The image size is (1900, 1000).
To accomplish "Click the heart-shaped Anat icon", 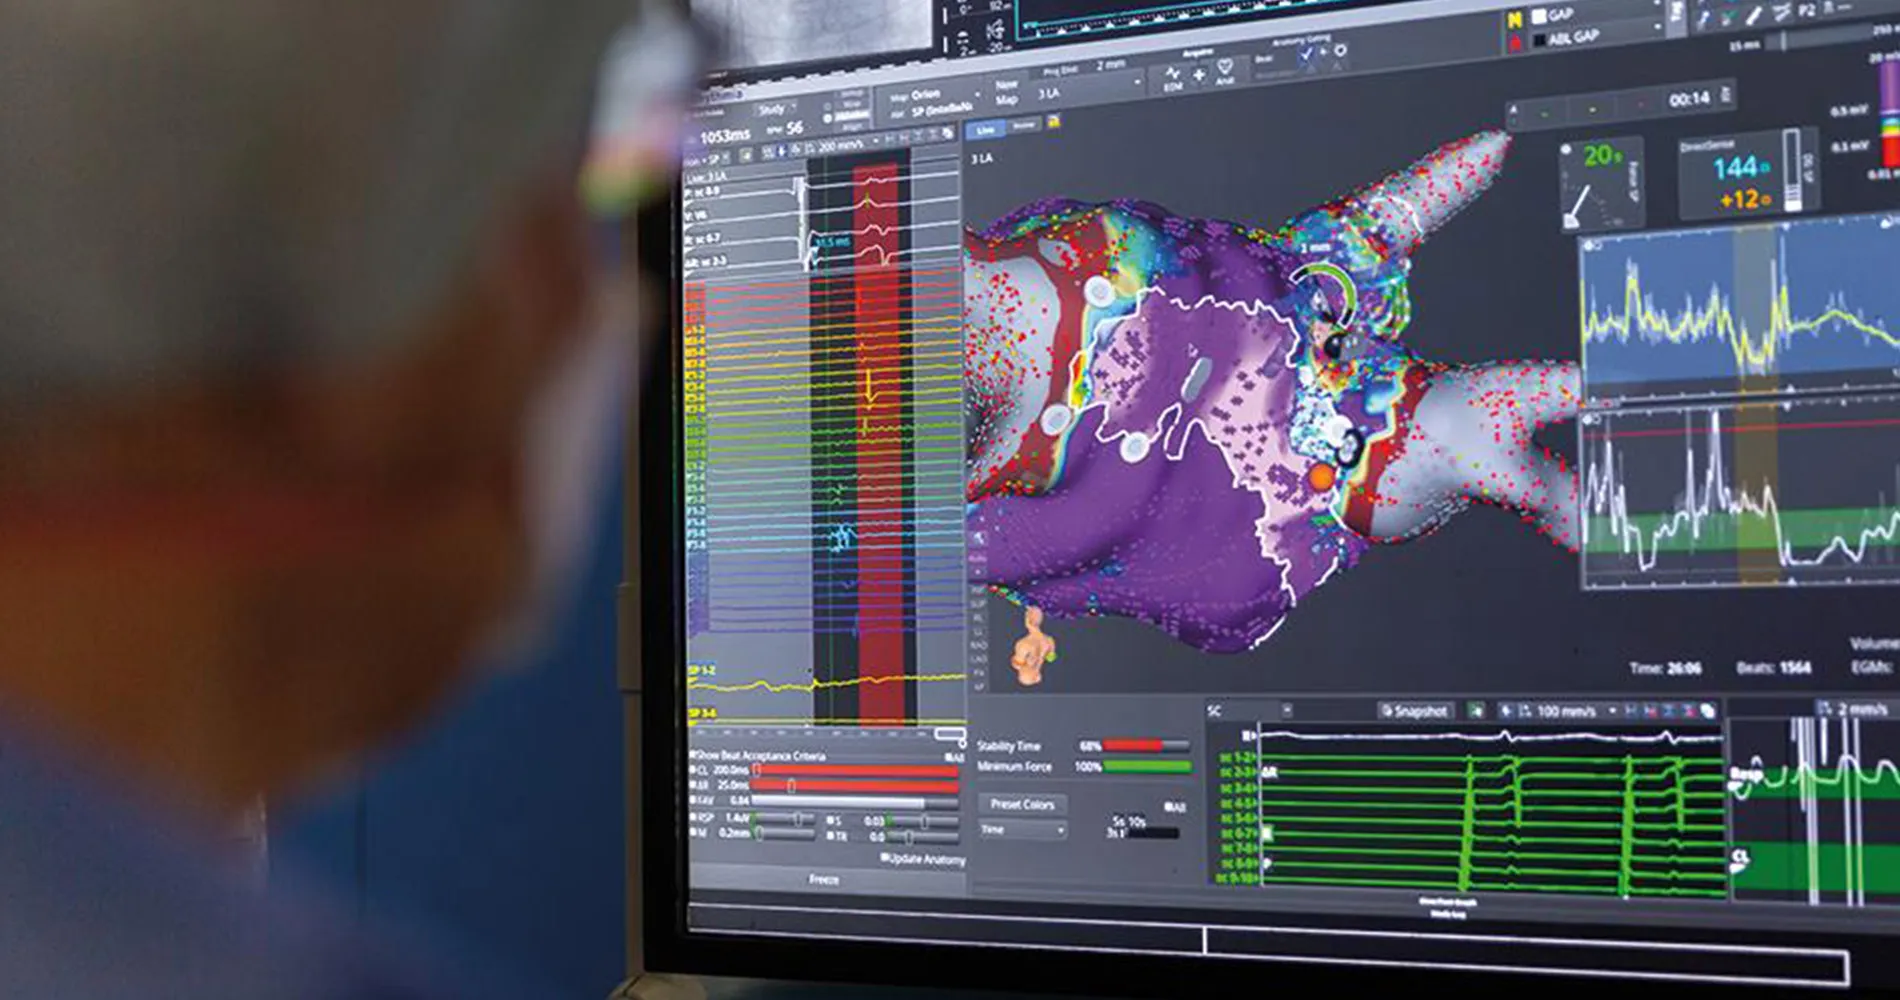I will (x=1225, y=69).
